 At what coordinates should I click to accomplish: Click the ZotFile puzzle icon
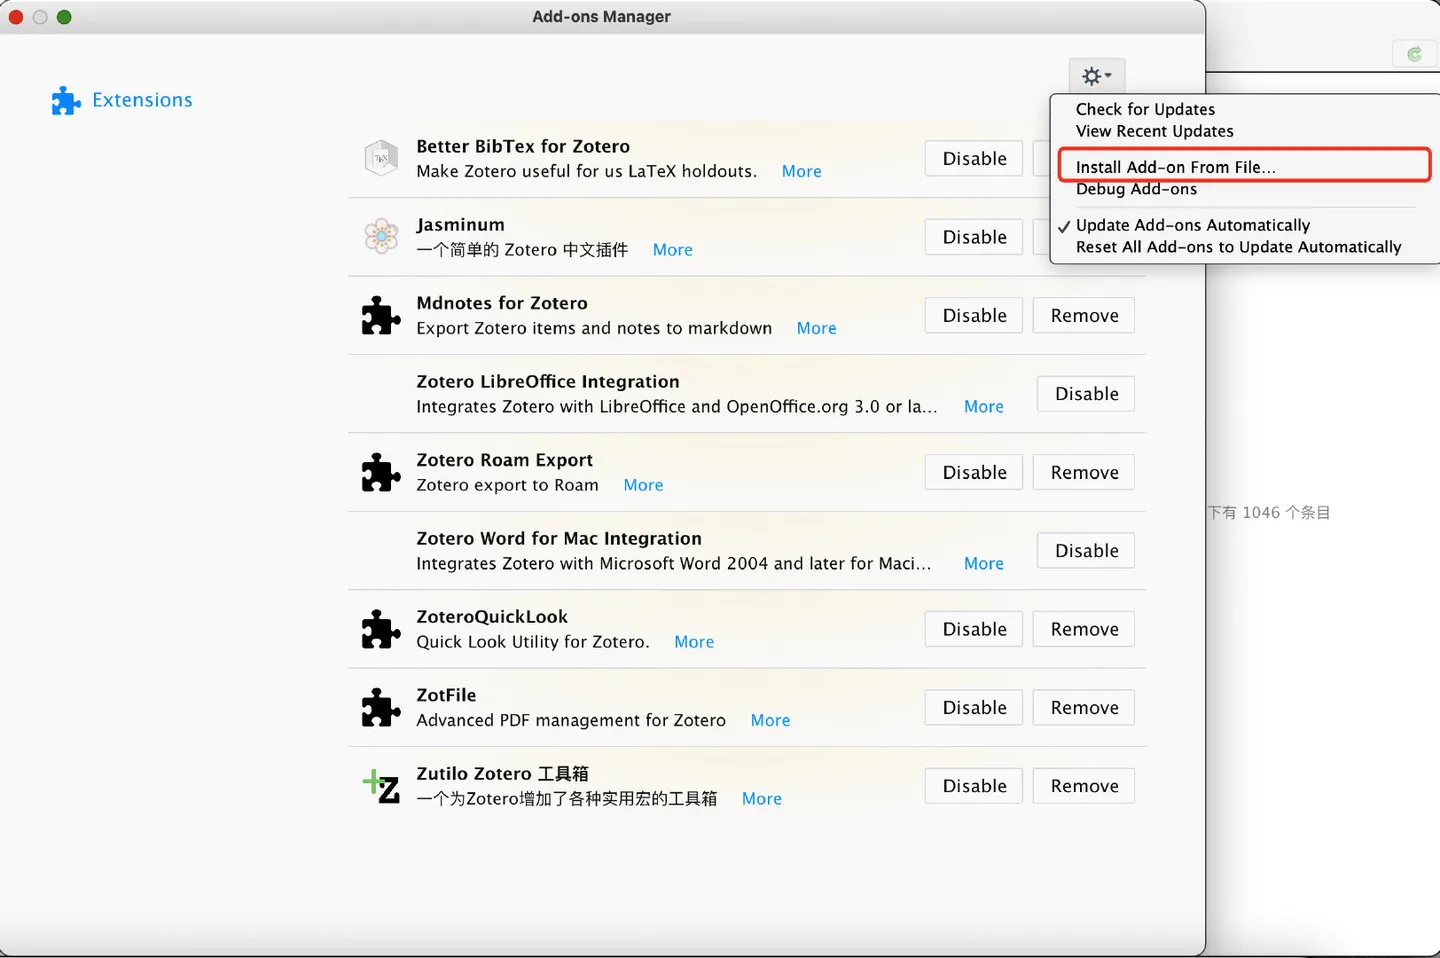[381, 707]
